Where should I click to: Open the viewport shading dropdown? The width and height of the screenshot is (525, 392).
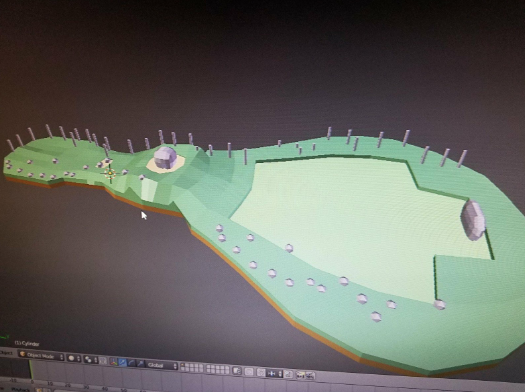(x=74, y=358)
